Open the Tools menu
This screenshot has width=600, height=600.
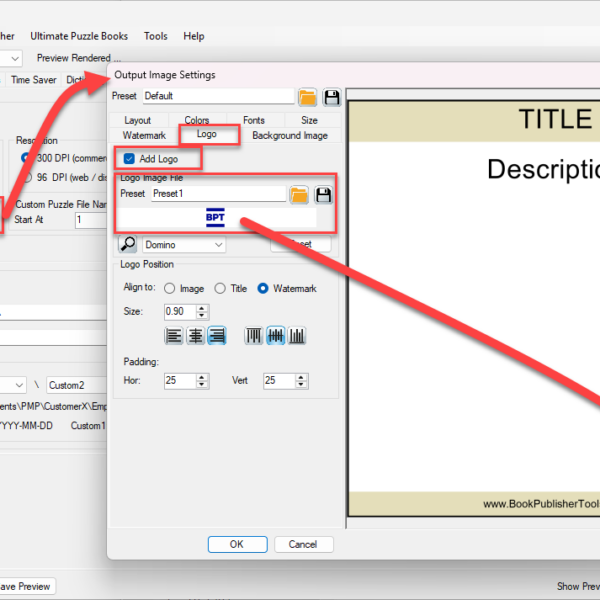[155, 36]
